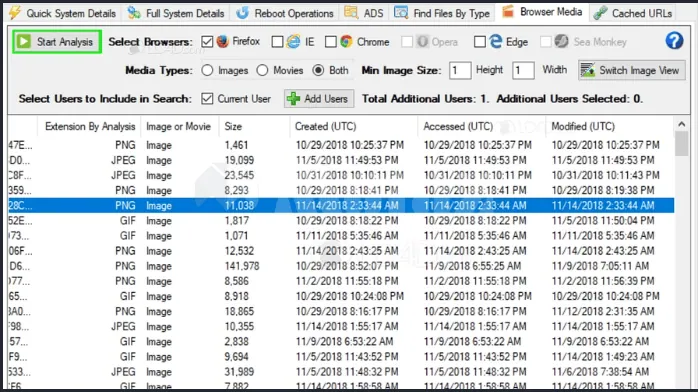Sort by Created (UTC) column header
The image size is (698, 392).
[353, 127]
